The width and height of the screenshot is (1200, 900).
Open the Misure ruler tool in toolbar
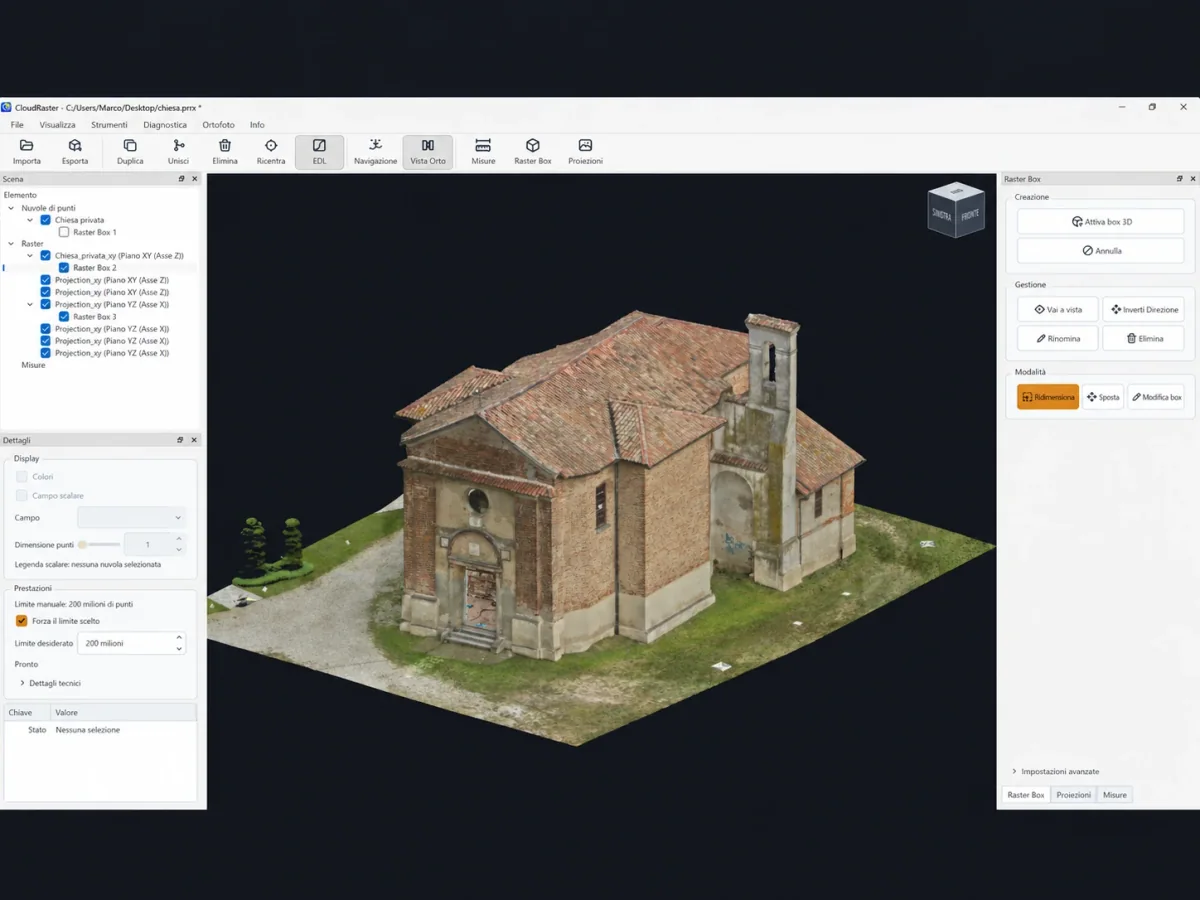coord(483,152)
